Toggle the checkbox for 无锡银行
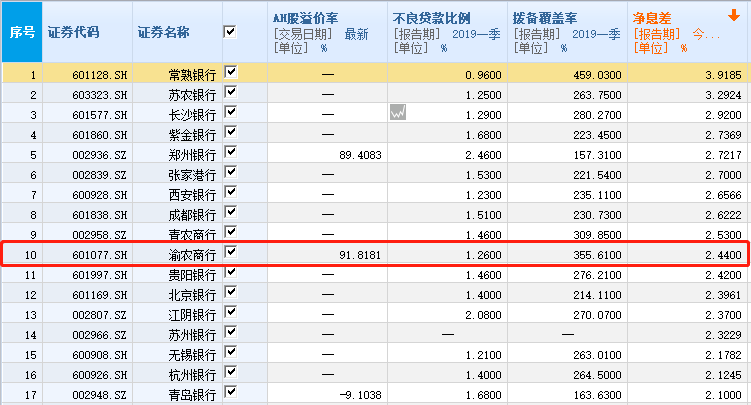 (231, 352)
